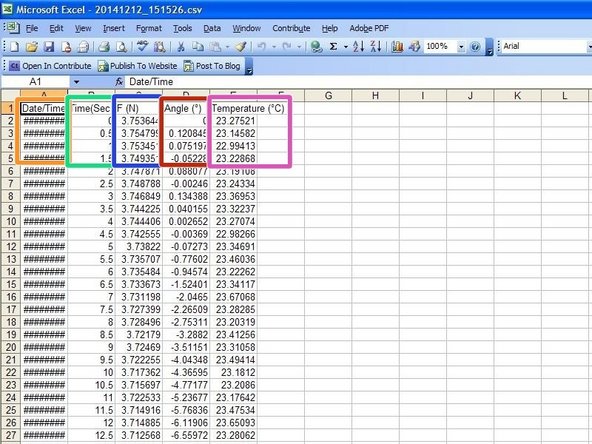Click the Excel document icon in menu bar
This screenshot has height=444, width=592.
[x=13, y=28]
